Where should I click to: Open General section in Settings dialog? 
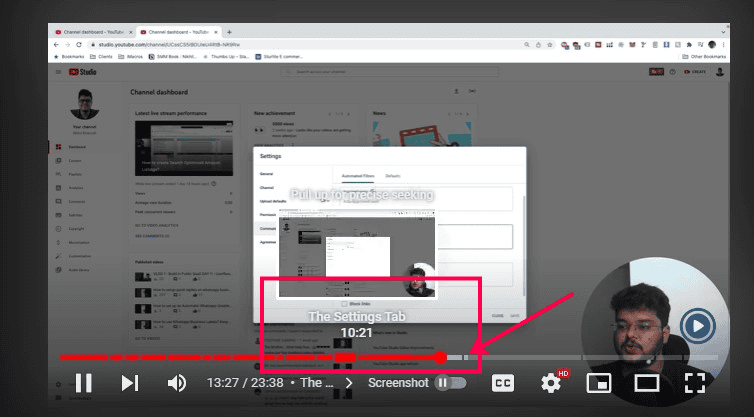pyautogui.click(x=267, y=174)
